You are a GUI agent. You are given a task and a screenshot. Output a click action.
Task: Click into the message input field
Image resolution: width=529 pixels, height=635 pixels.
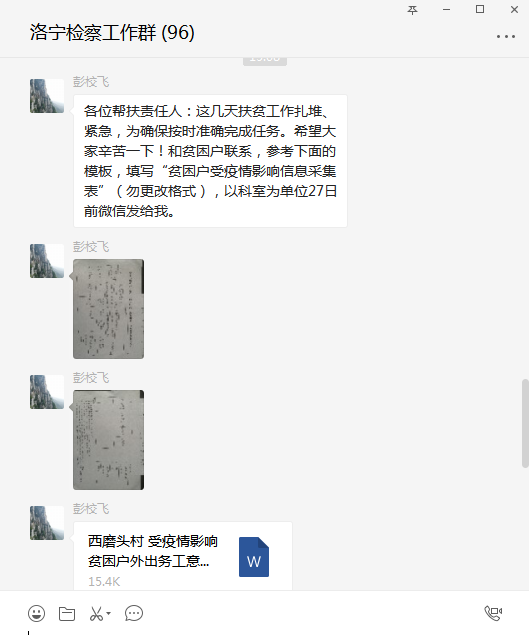[x=264, y=631]
